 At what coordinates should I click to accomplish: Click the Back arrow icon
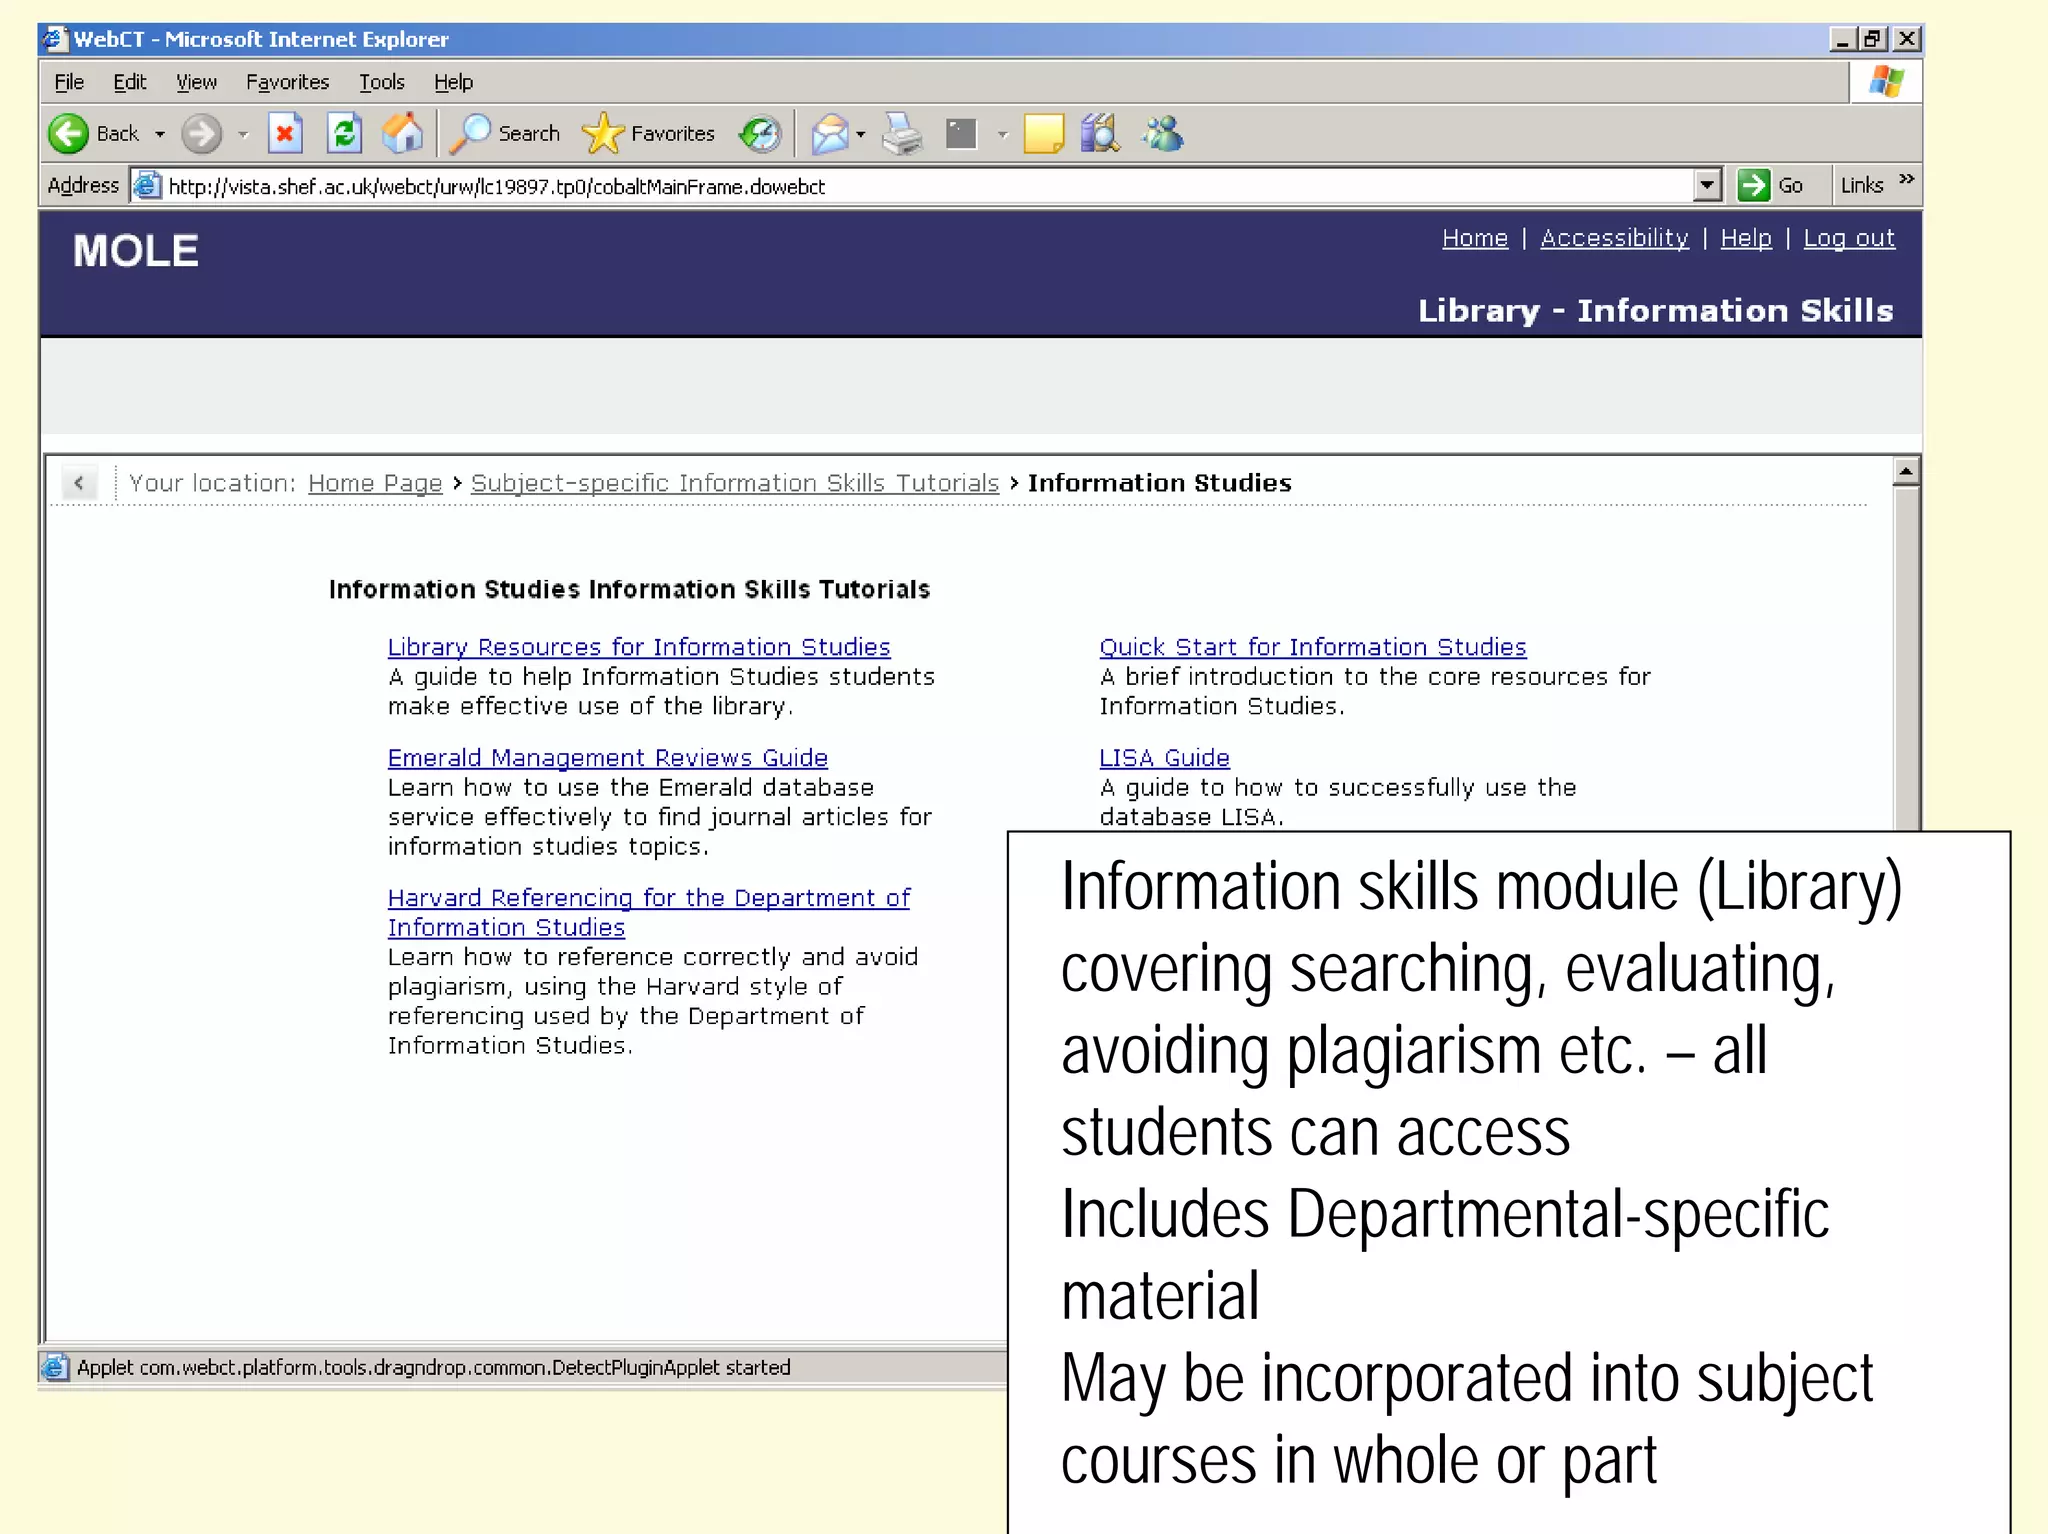click(69, 133)
